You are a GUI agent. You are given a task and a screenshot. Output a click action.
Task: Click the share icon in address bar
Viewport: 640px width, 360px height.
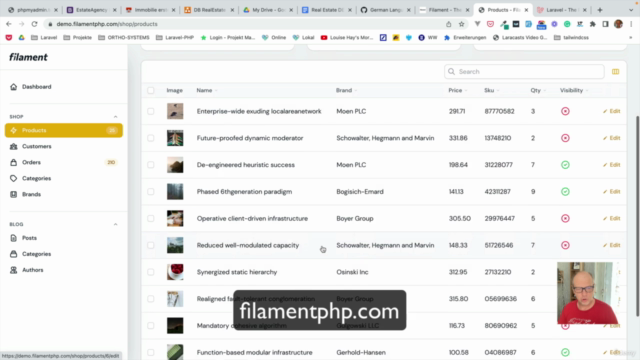point(449,24)
